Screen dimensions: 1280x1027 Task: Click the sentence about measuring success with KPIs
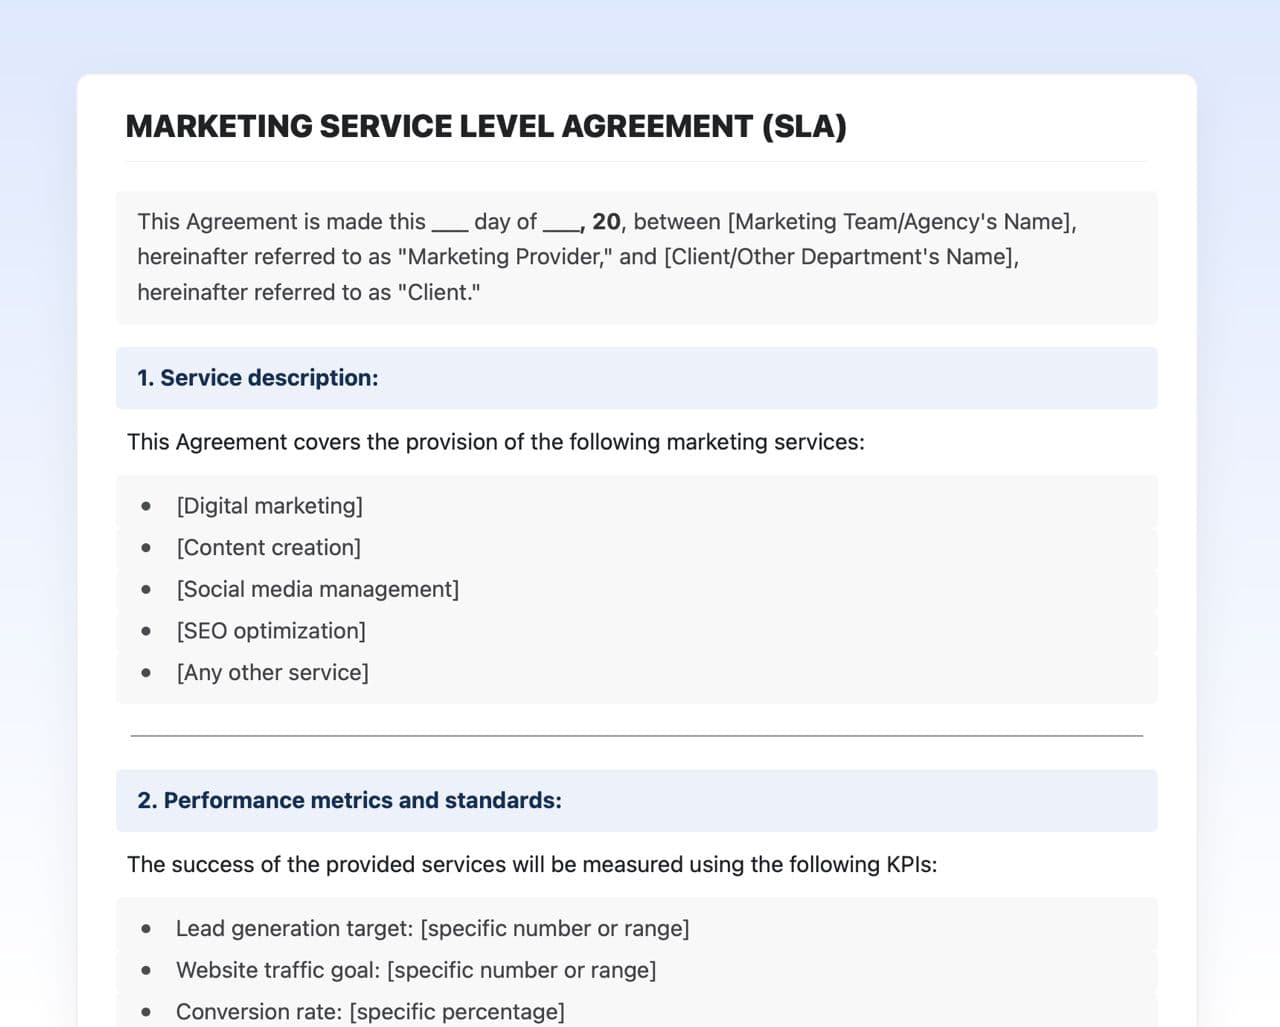tap(532, 865)
